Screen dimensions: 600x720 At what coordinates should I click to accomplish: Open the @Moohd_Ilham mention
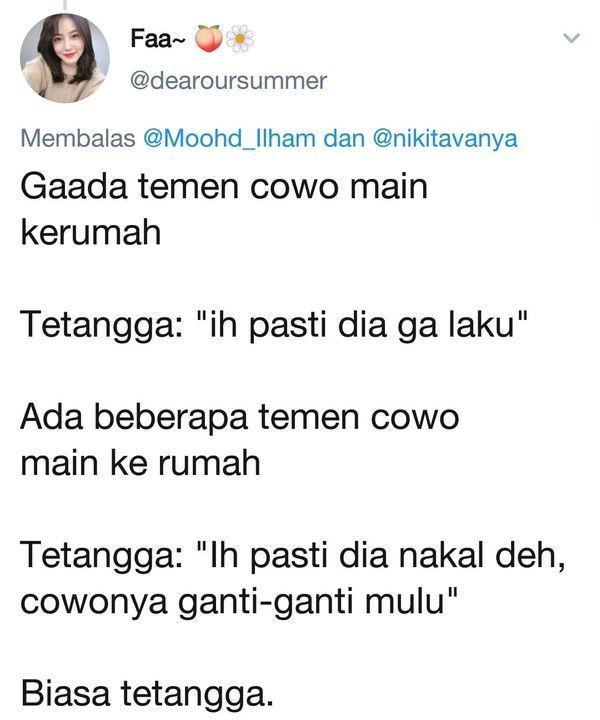pos(230,138)
